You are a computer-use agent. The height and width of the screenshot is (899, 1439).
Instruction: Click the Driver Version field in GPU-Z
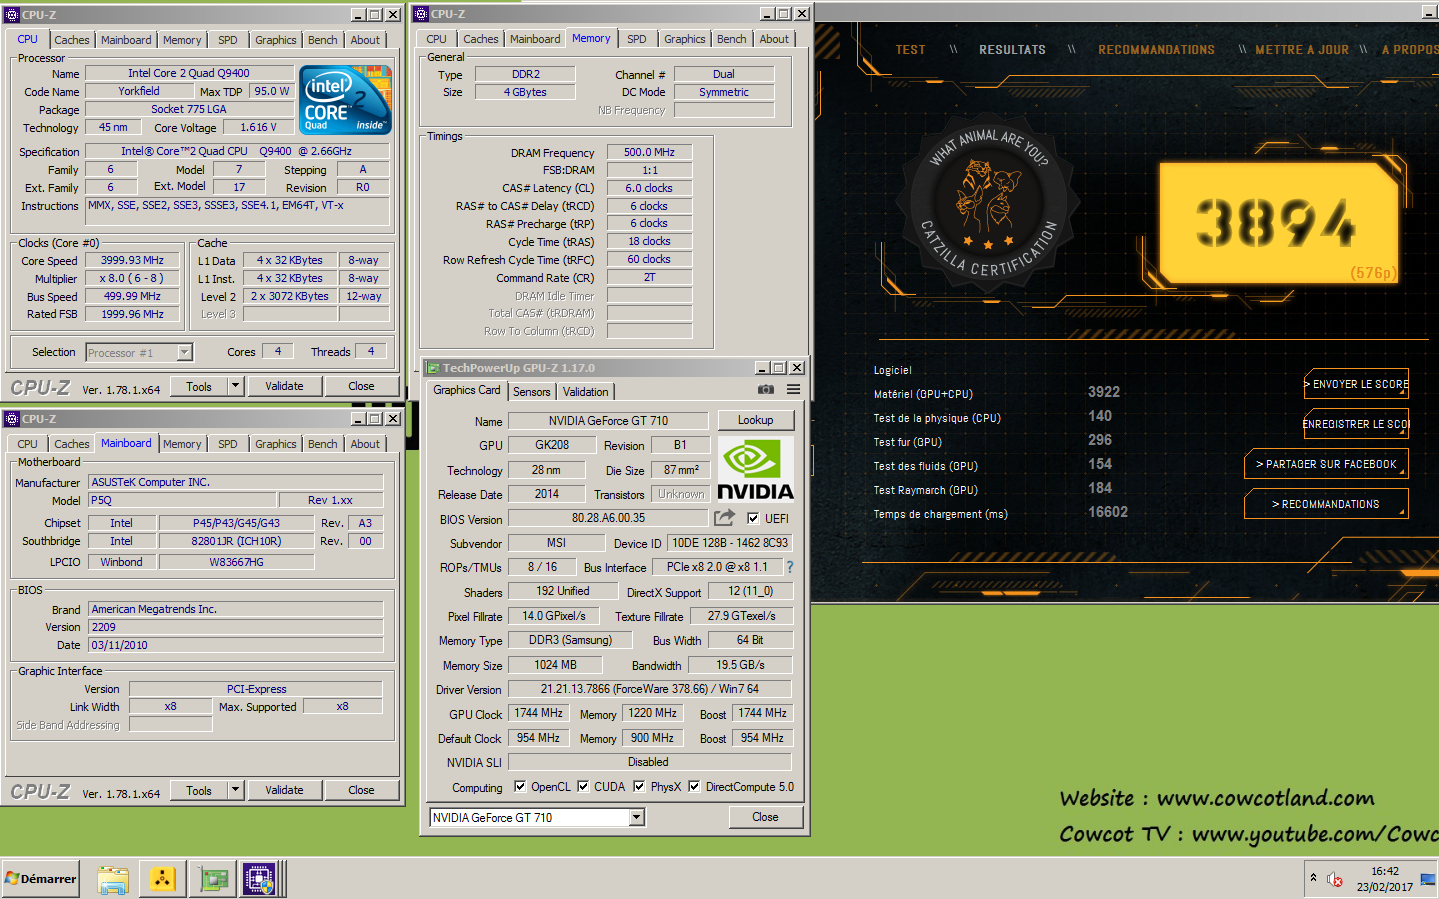click(650, 689)
